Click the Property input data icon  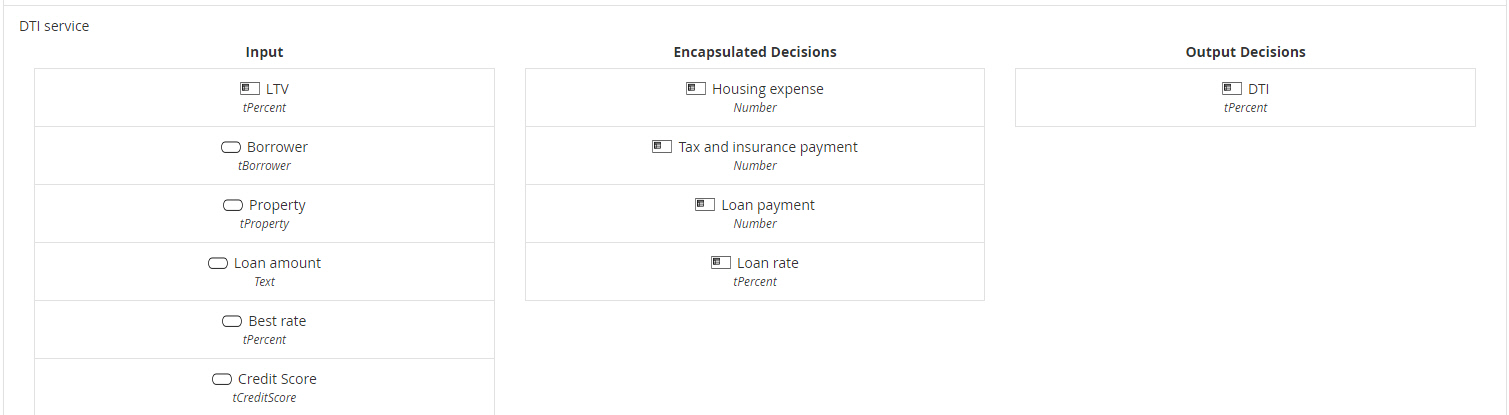click(233, 205)
